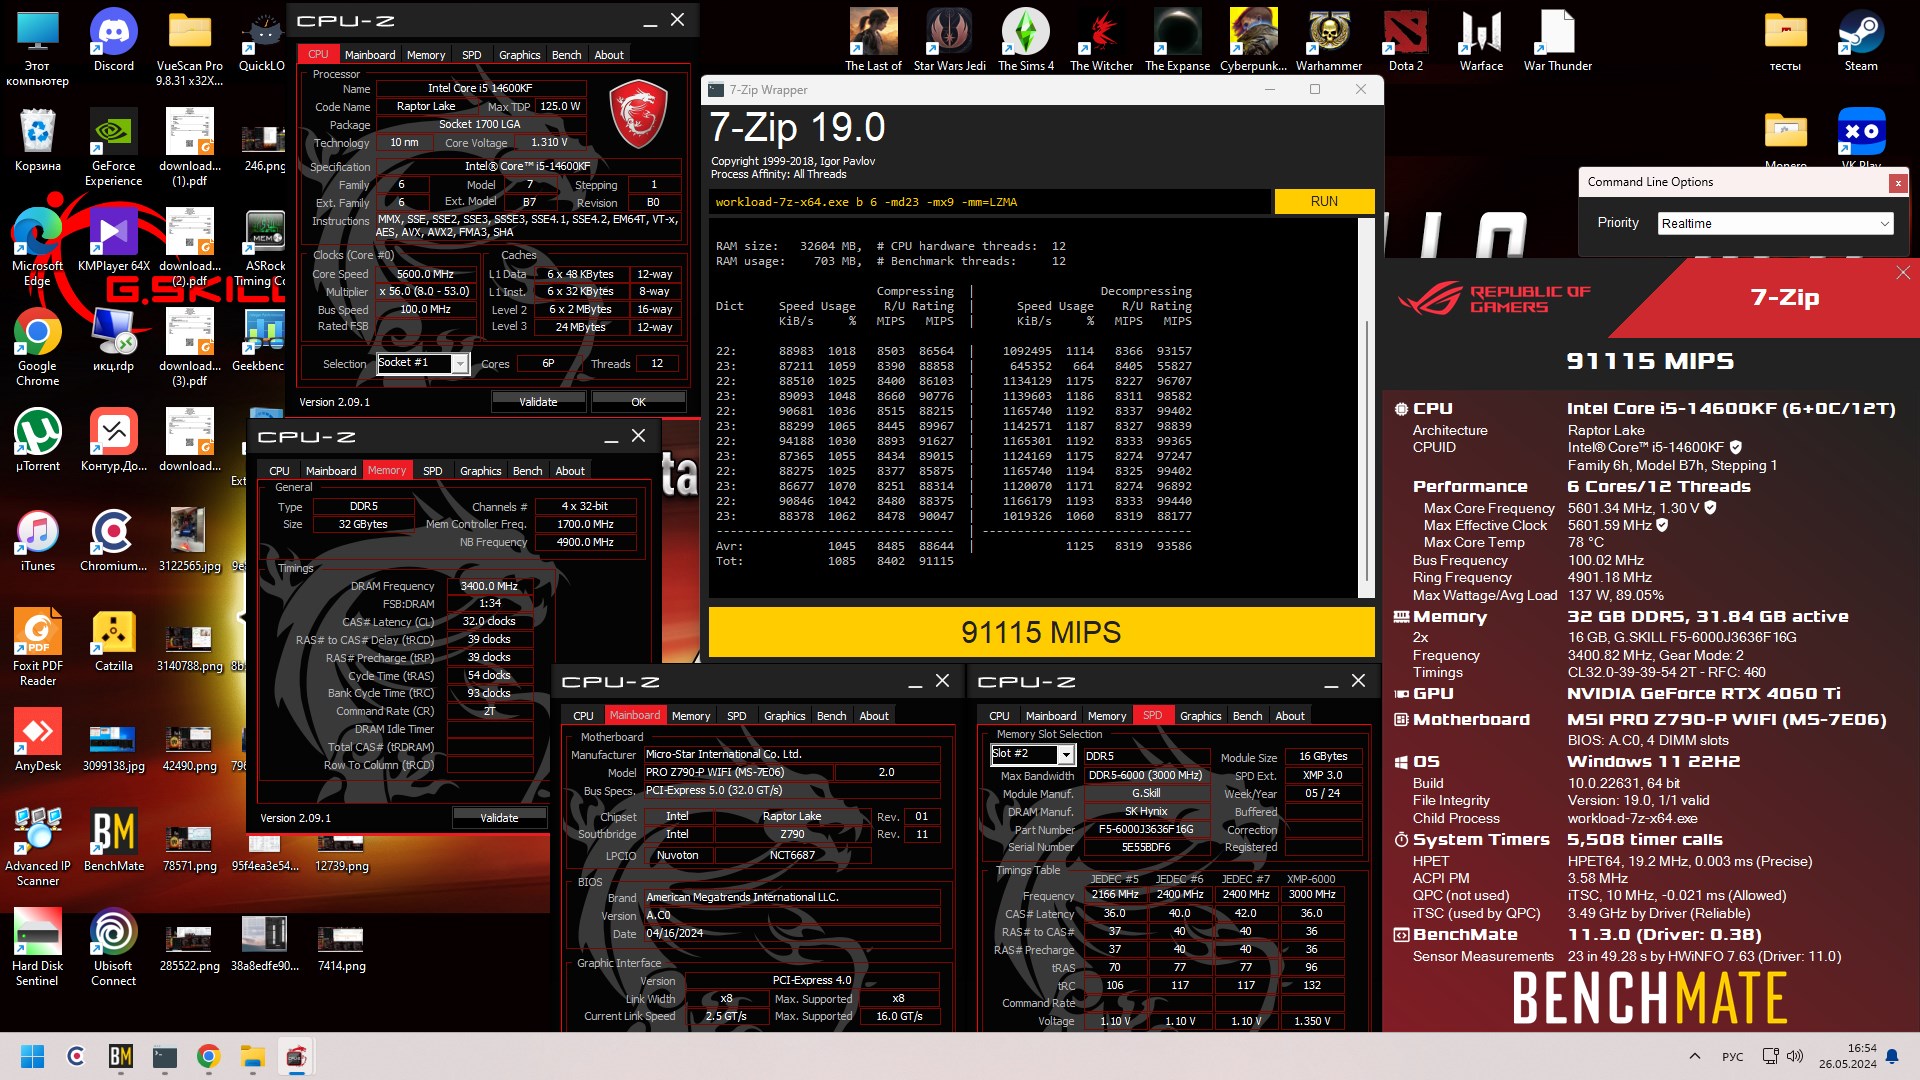1920x1080 pixels.
Task: Click Validate in Memory CPU-Z window
Action: 499,818
